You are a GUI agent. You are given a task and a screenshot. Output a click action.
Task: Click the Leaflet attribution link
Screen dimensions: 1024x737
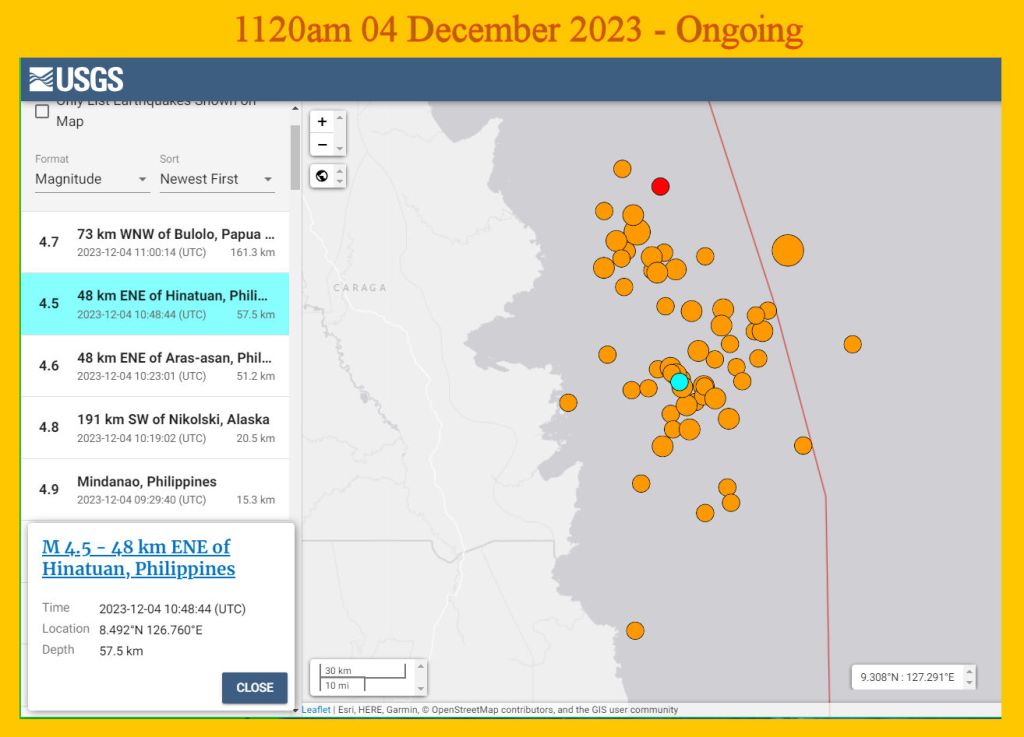coord(315,710)
